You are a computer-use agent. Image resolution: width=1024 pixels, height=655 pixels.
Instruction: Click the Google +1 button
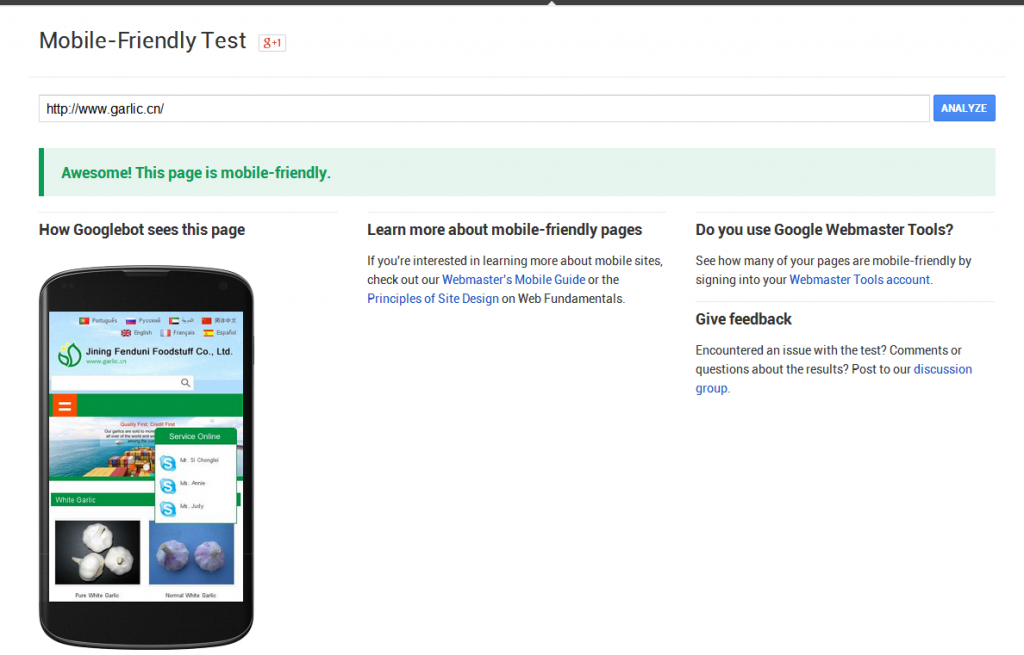(272, 42)
